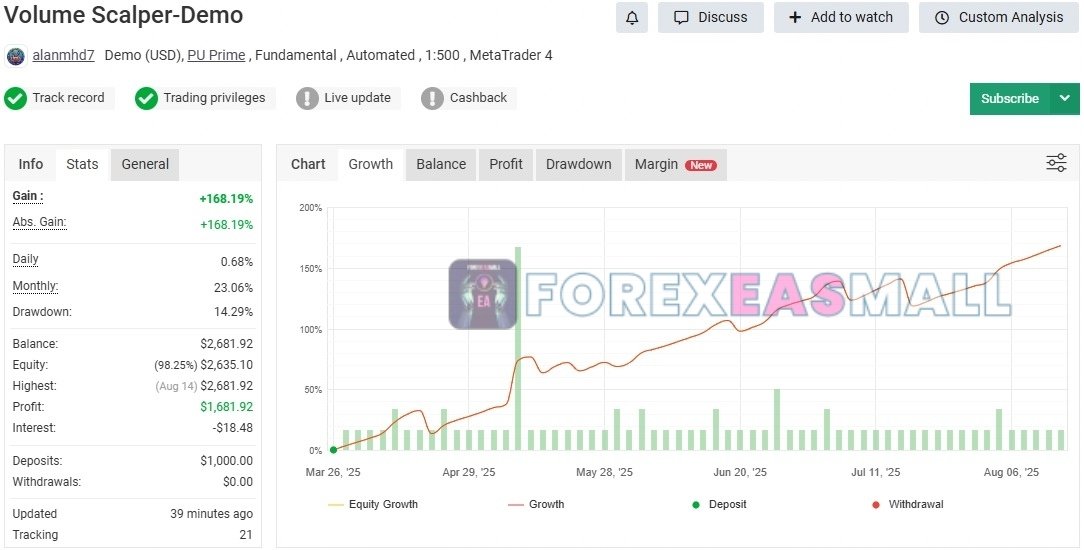This screenshot has width=1084, height=550.
Task: Click the Add to watch button
Action: 840,17
